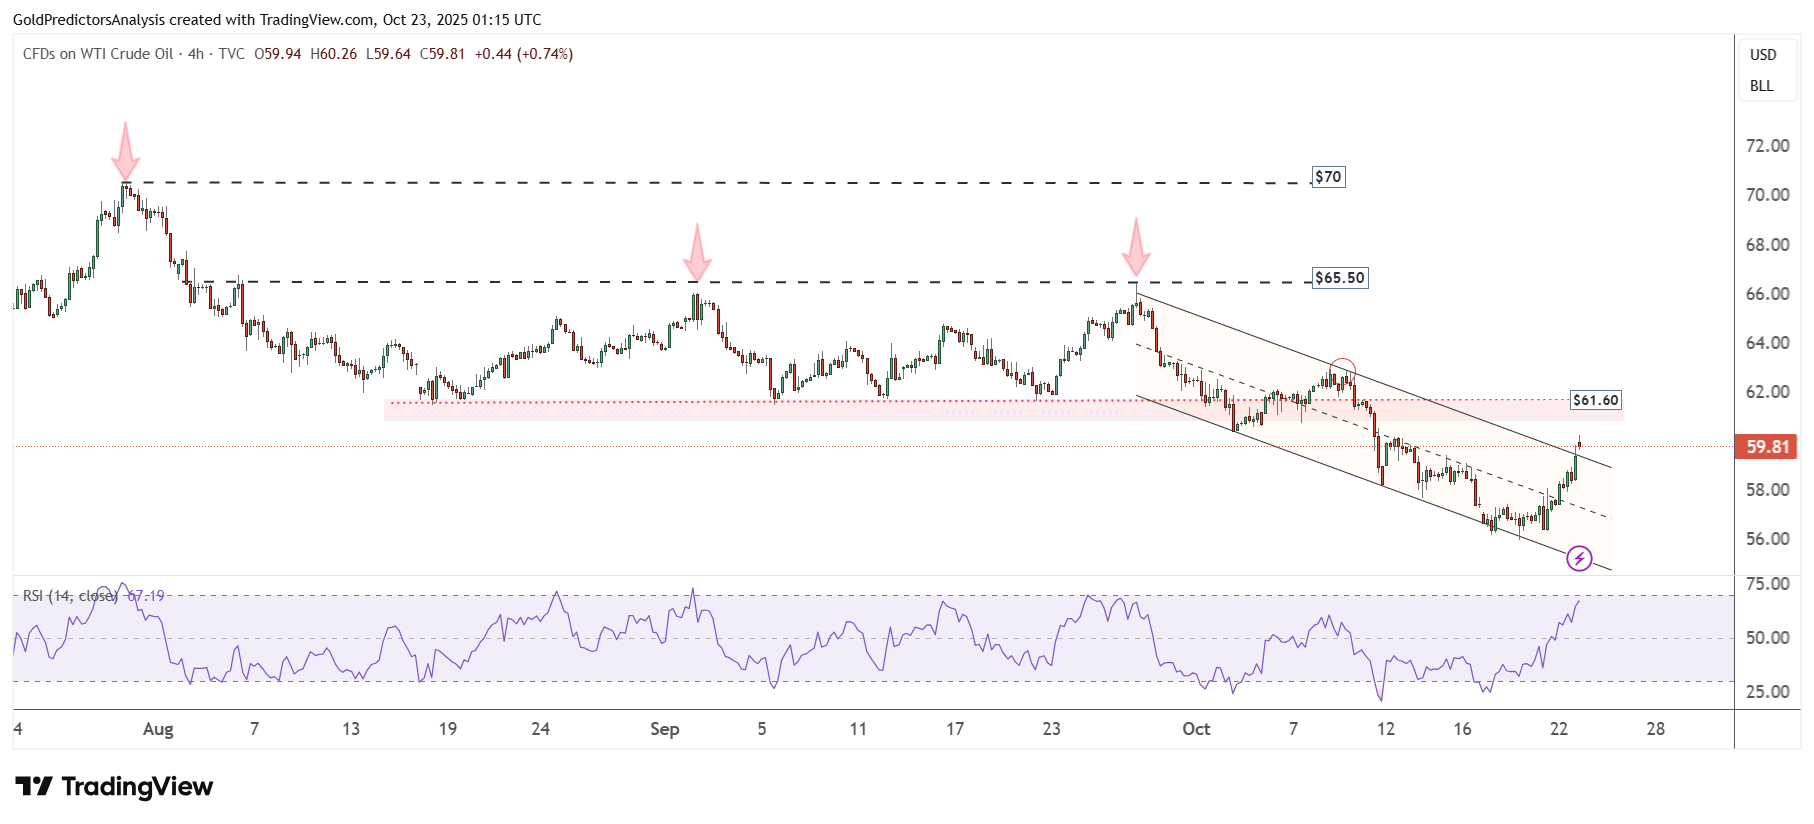Click the 4h timeframe in chart legend
This screenshot has height=824, width=1814.
point(196,54)
